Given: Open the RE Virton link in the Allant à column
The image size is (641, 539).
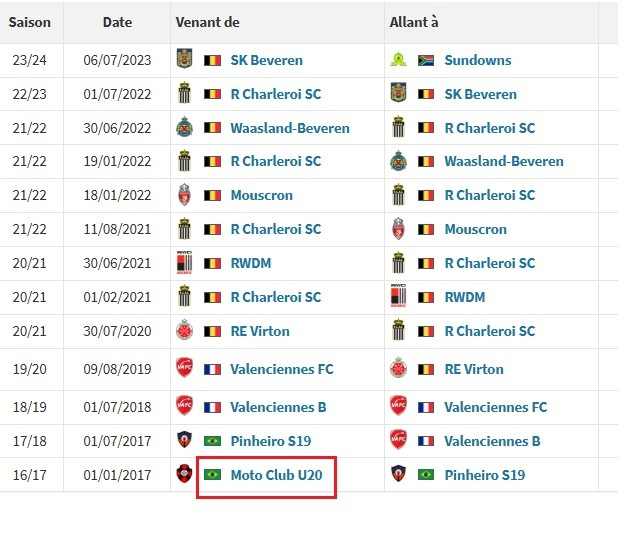Looking at the screenshot, I should pos(474,369).
